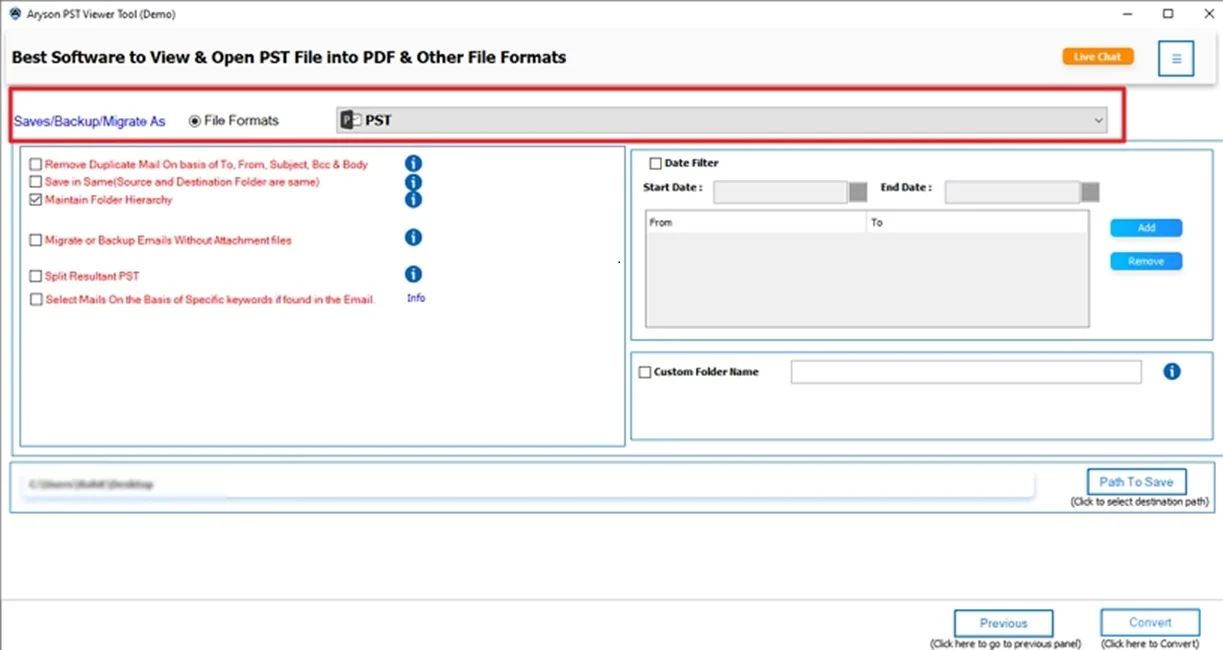The image size is (1223, 650).
Task: Click info icon for Split Resultant PST
Action: [x=413, y=274]
